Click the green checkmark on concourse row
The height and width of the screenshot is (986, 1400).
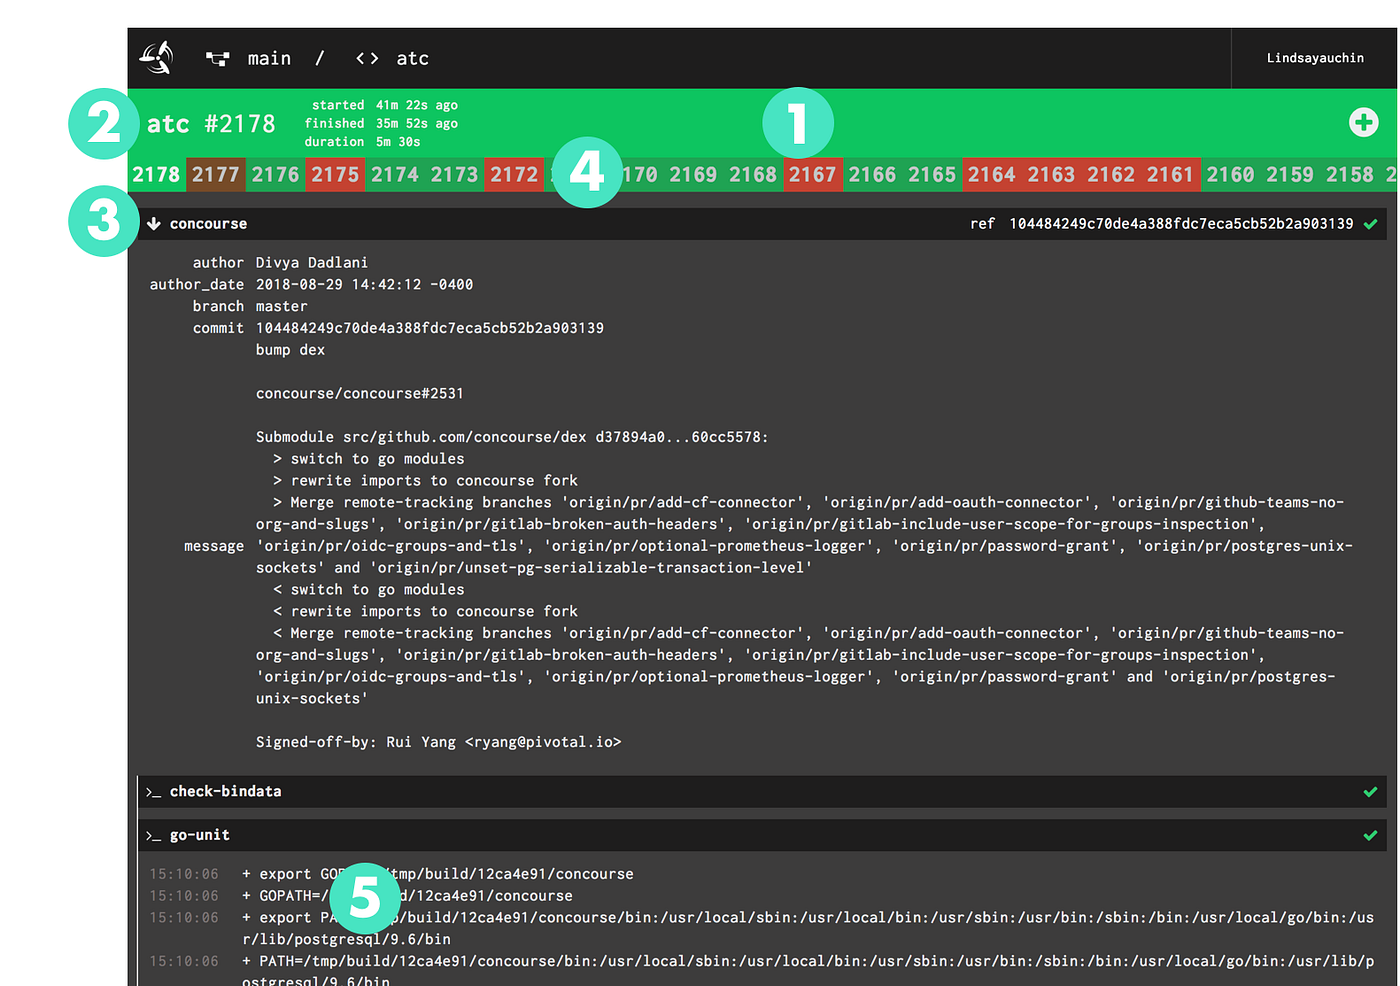point(1370,224)
